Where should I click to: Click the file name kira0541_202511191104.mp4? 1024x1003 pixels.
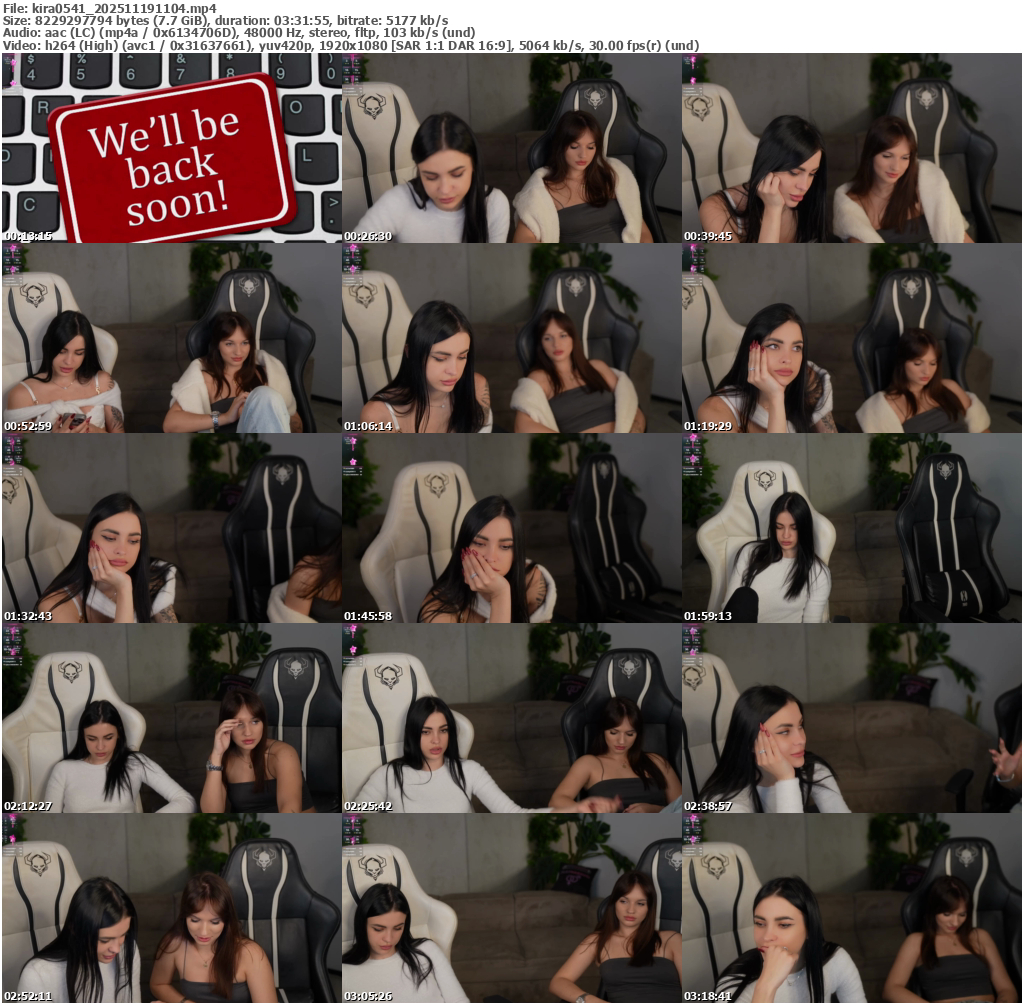124,8
